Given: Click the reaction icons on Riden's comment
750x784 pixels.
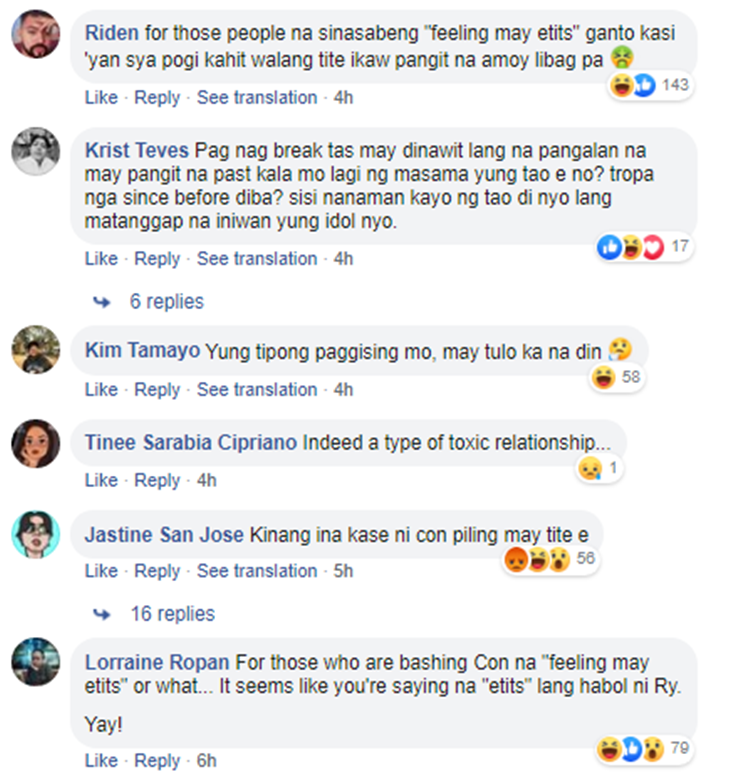Looking at the screenshot, I should [632, 86].
